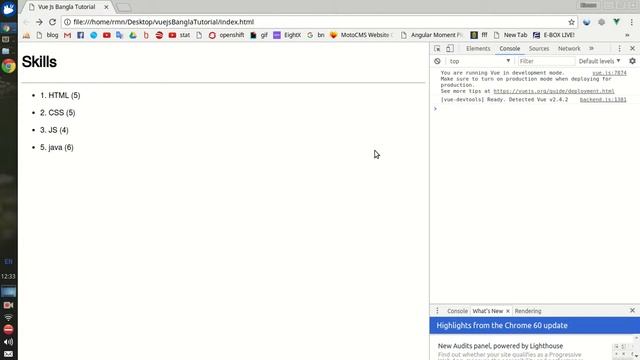640x360 pixels.
Task: Open a new browser tab
Action: 124,7
